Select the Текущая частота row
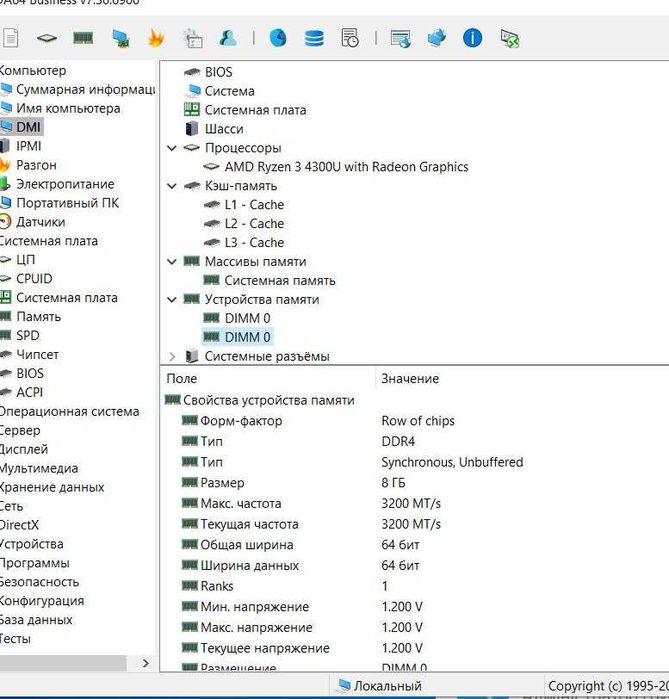The height and width of the screenshot is (699, 669). pos(415,524)
